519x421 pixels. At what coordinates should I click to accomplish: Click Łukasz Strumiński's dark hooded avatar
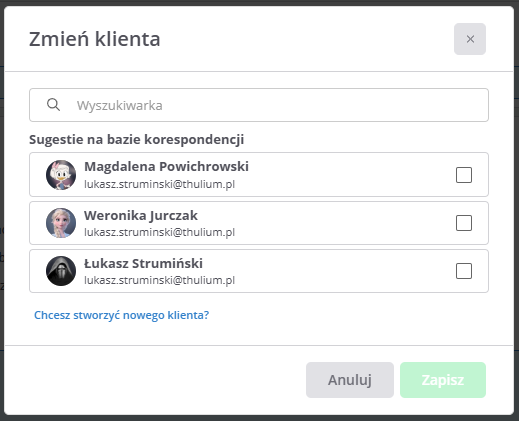61,271
